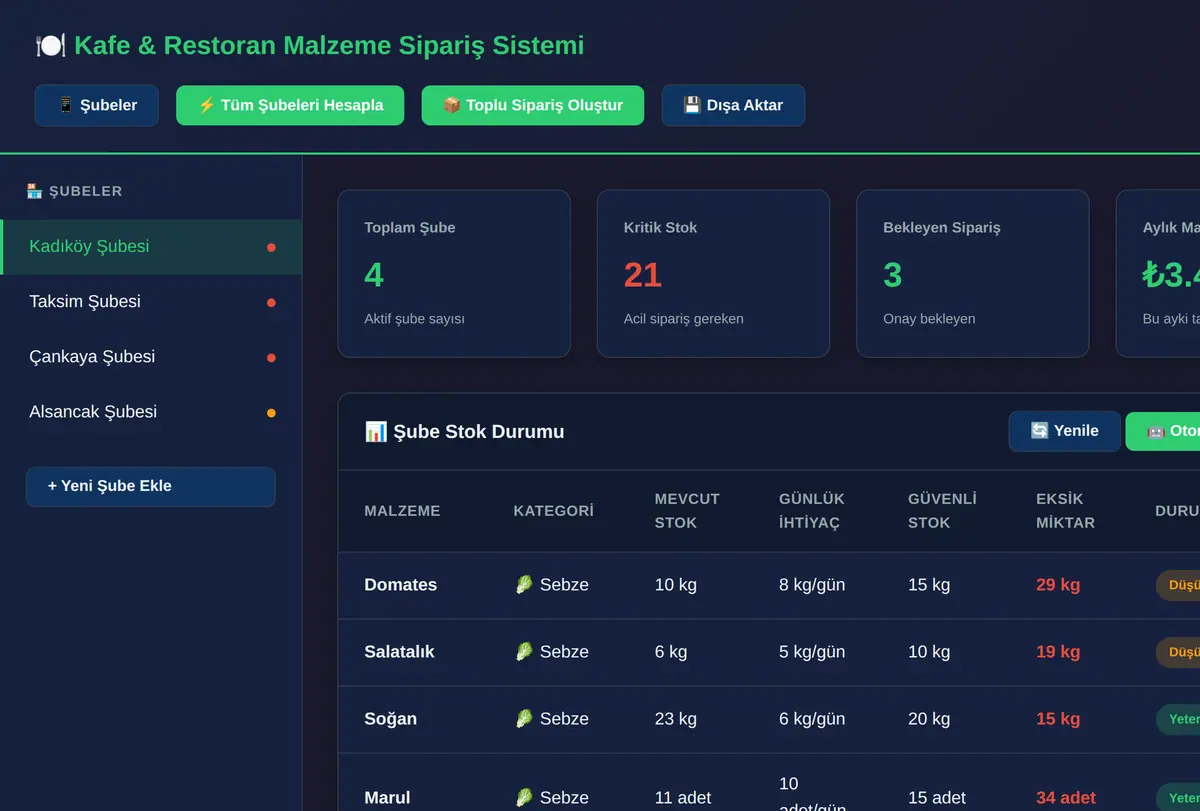Screen dimensions: 1200x811
Task: Select the Soğan ingredient name
Action: [x=390, y=719]
